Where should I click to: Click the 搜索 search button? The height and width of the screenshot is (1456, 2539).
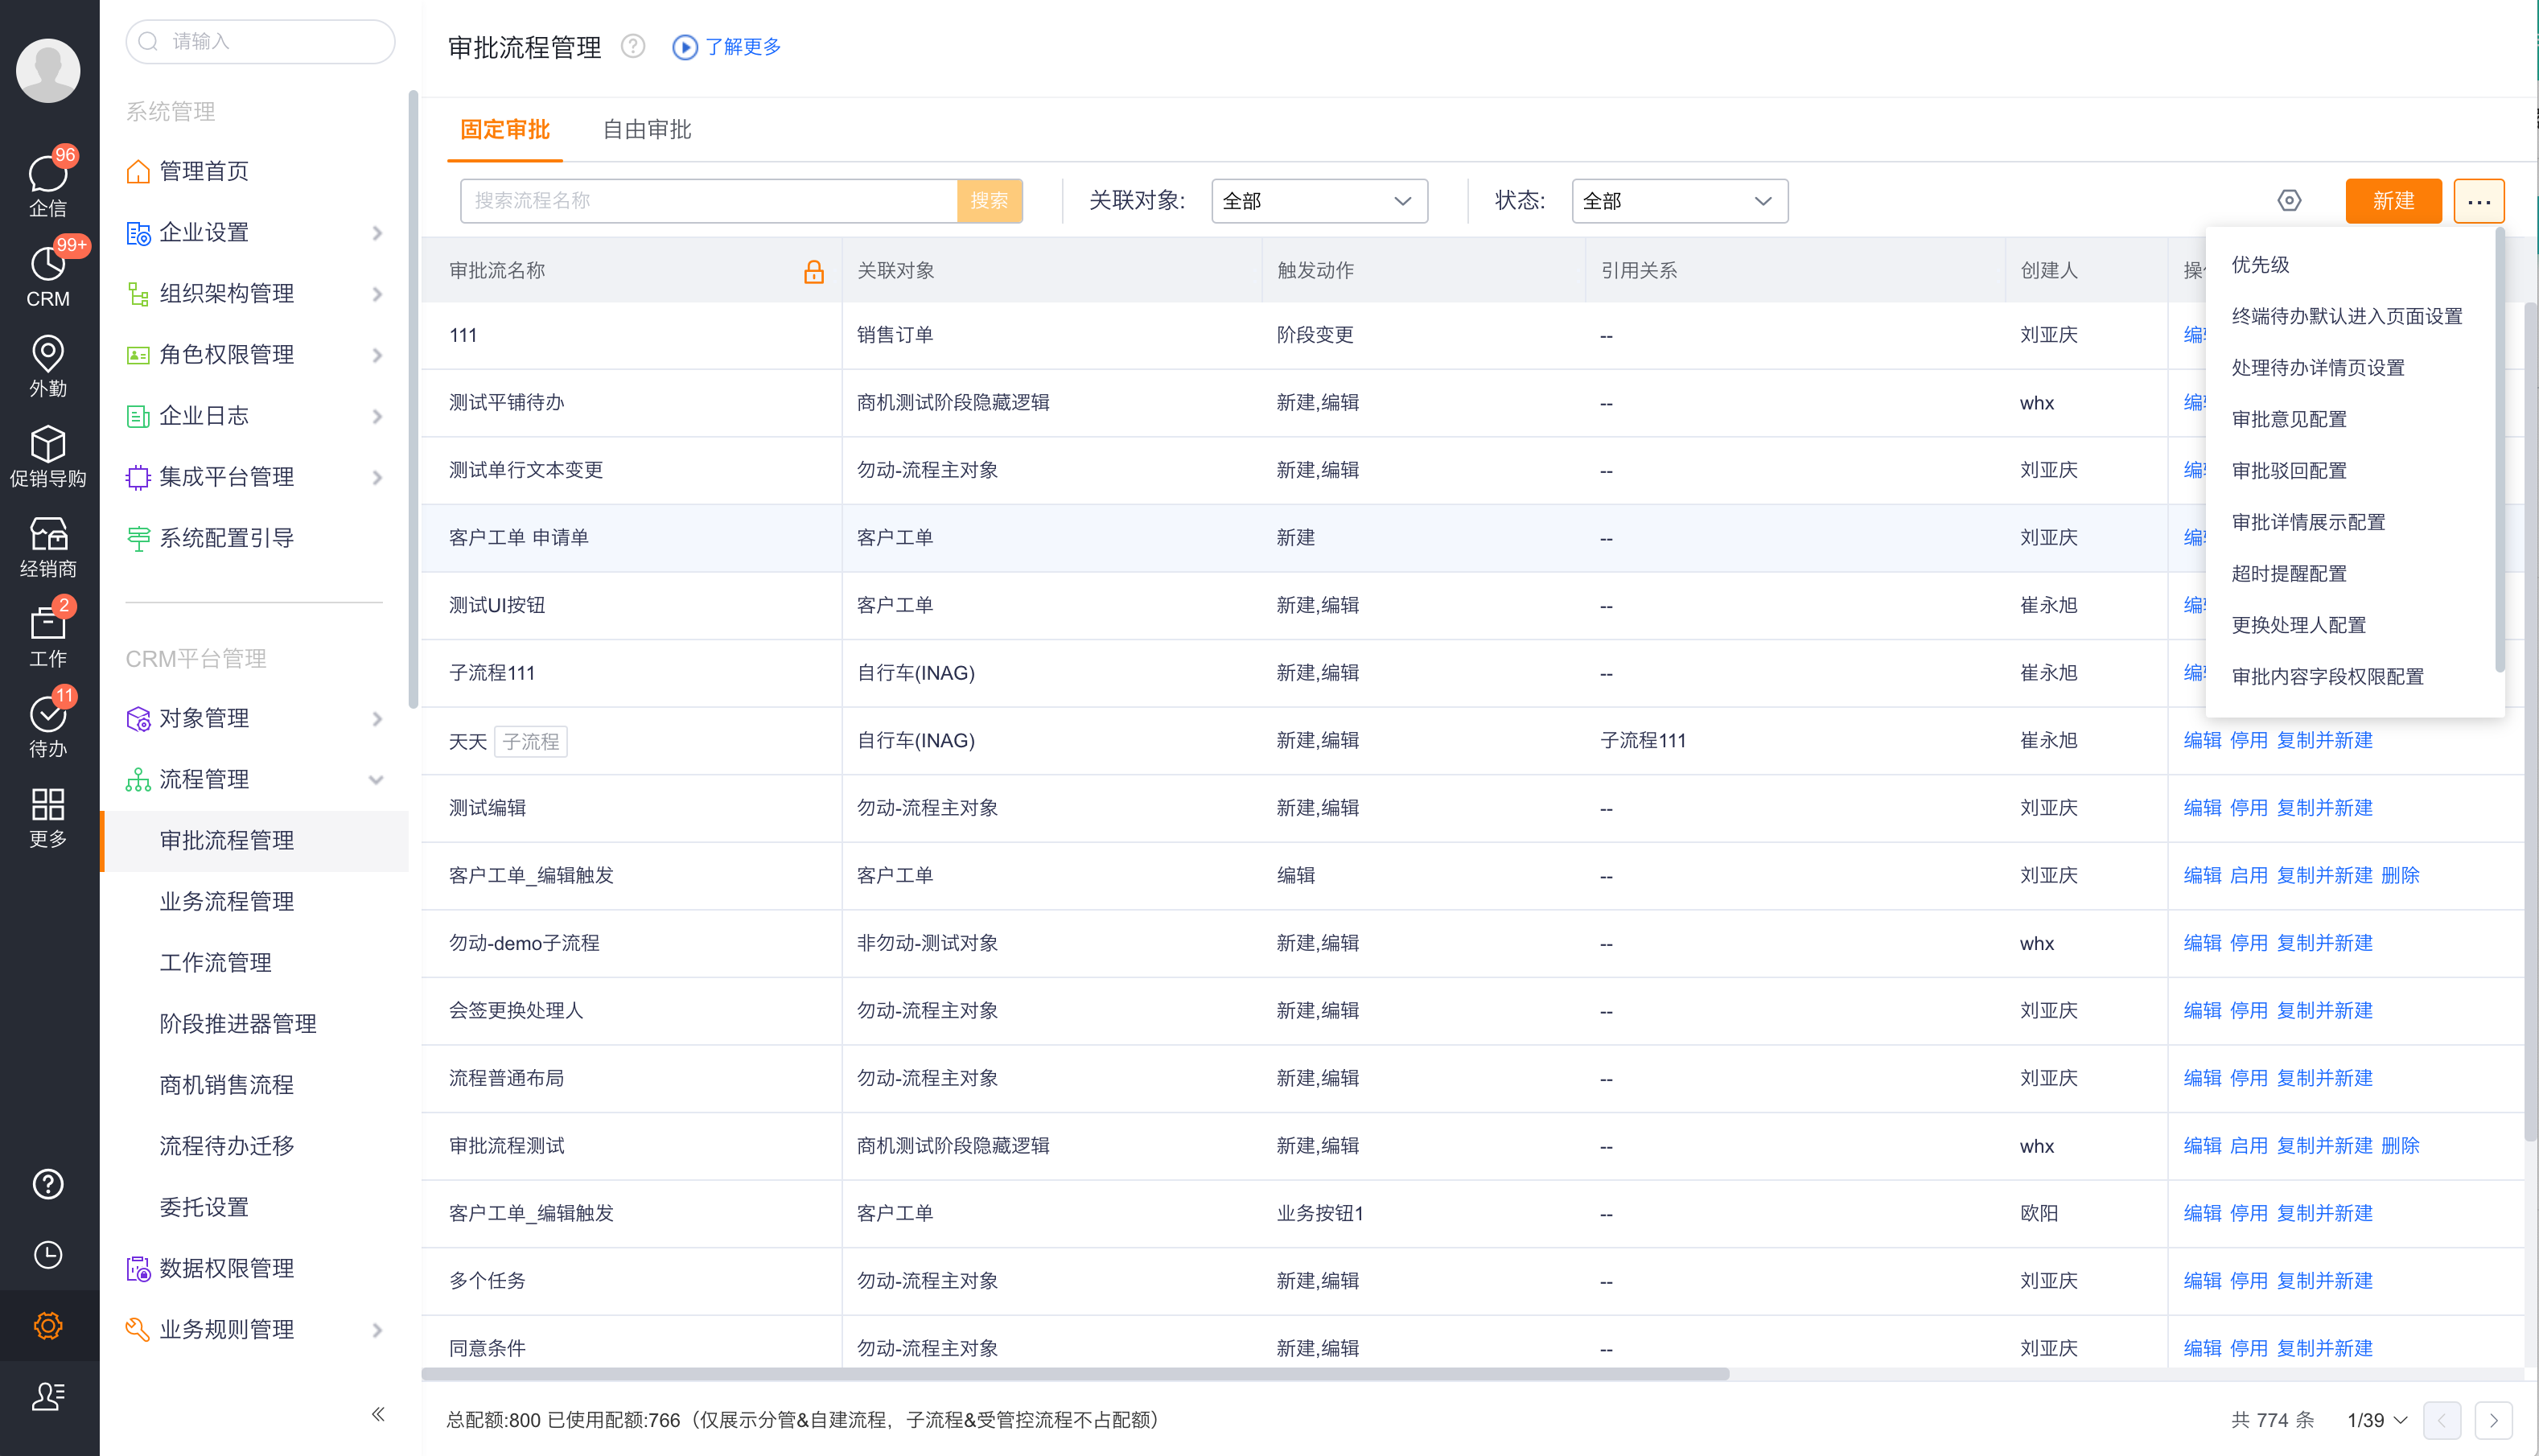tap(989, 201)
